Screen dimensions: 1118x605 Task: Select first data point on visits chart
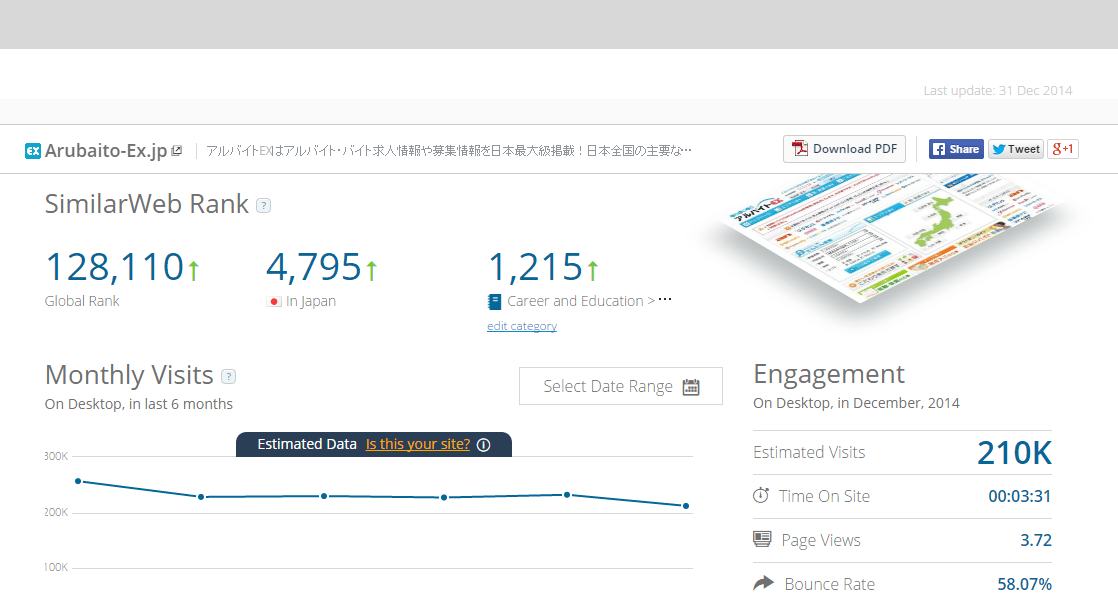coord(78,482)
